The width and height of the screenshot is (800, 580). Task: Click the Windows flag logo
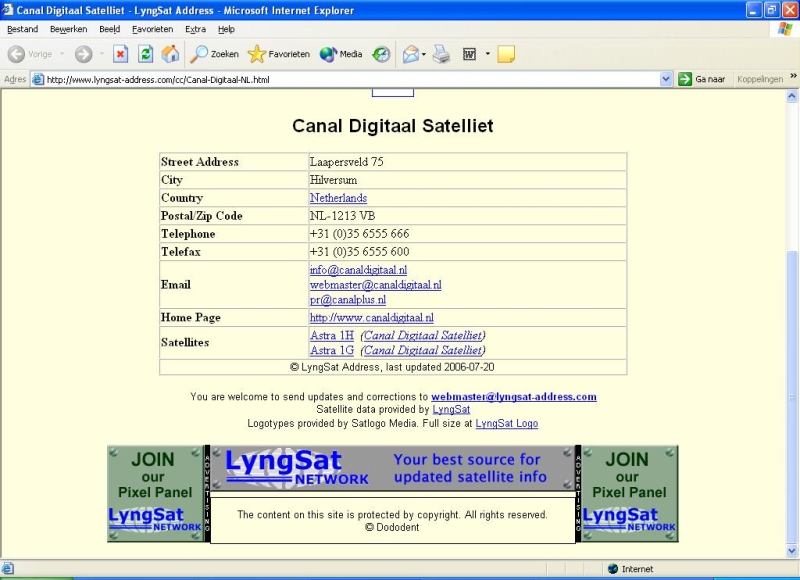coord(785,29)
